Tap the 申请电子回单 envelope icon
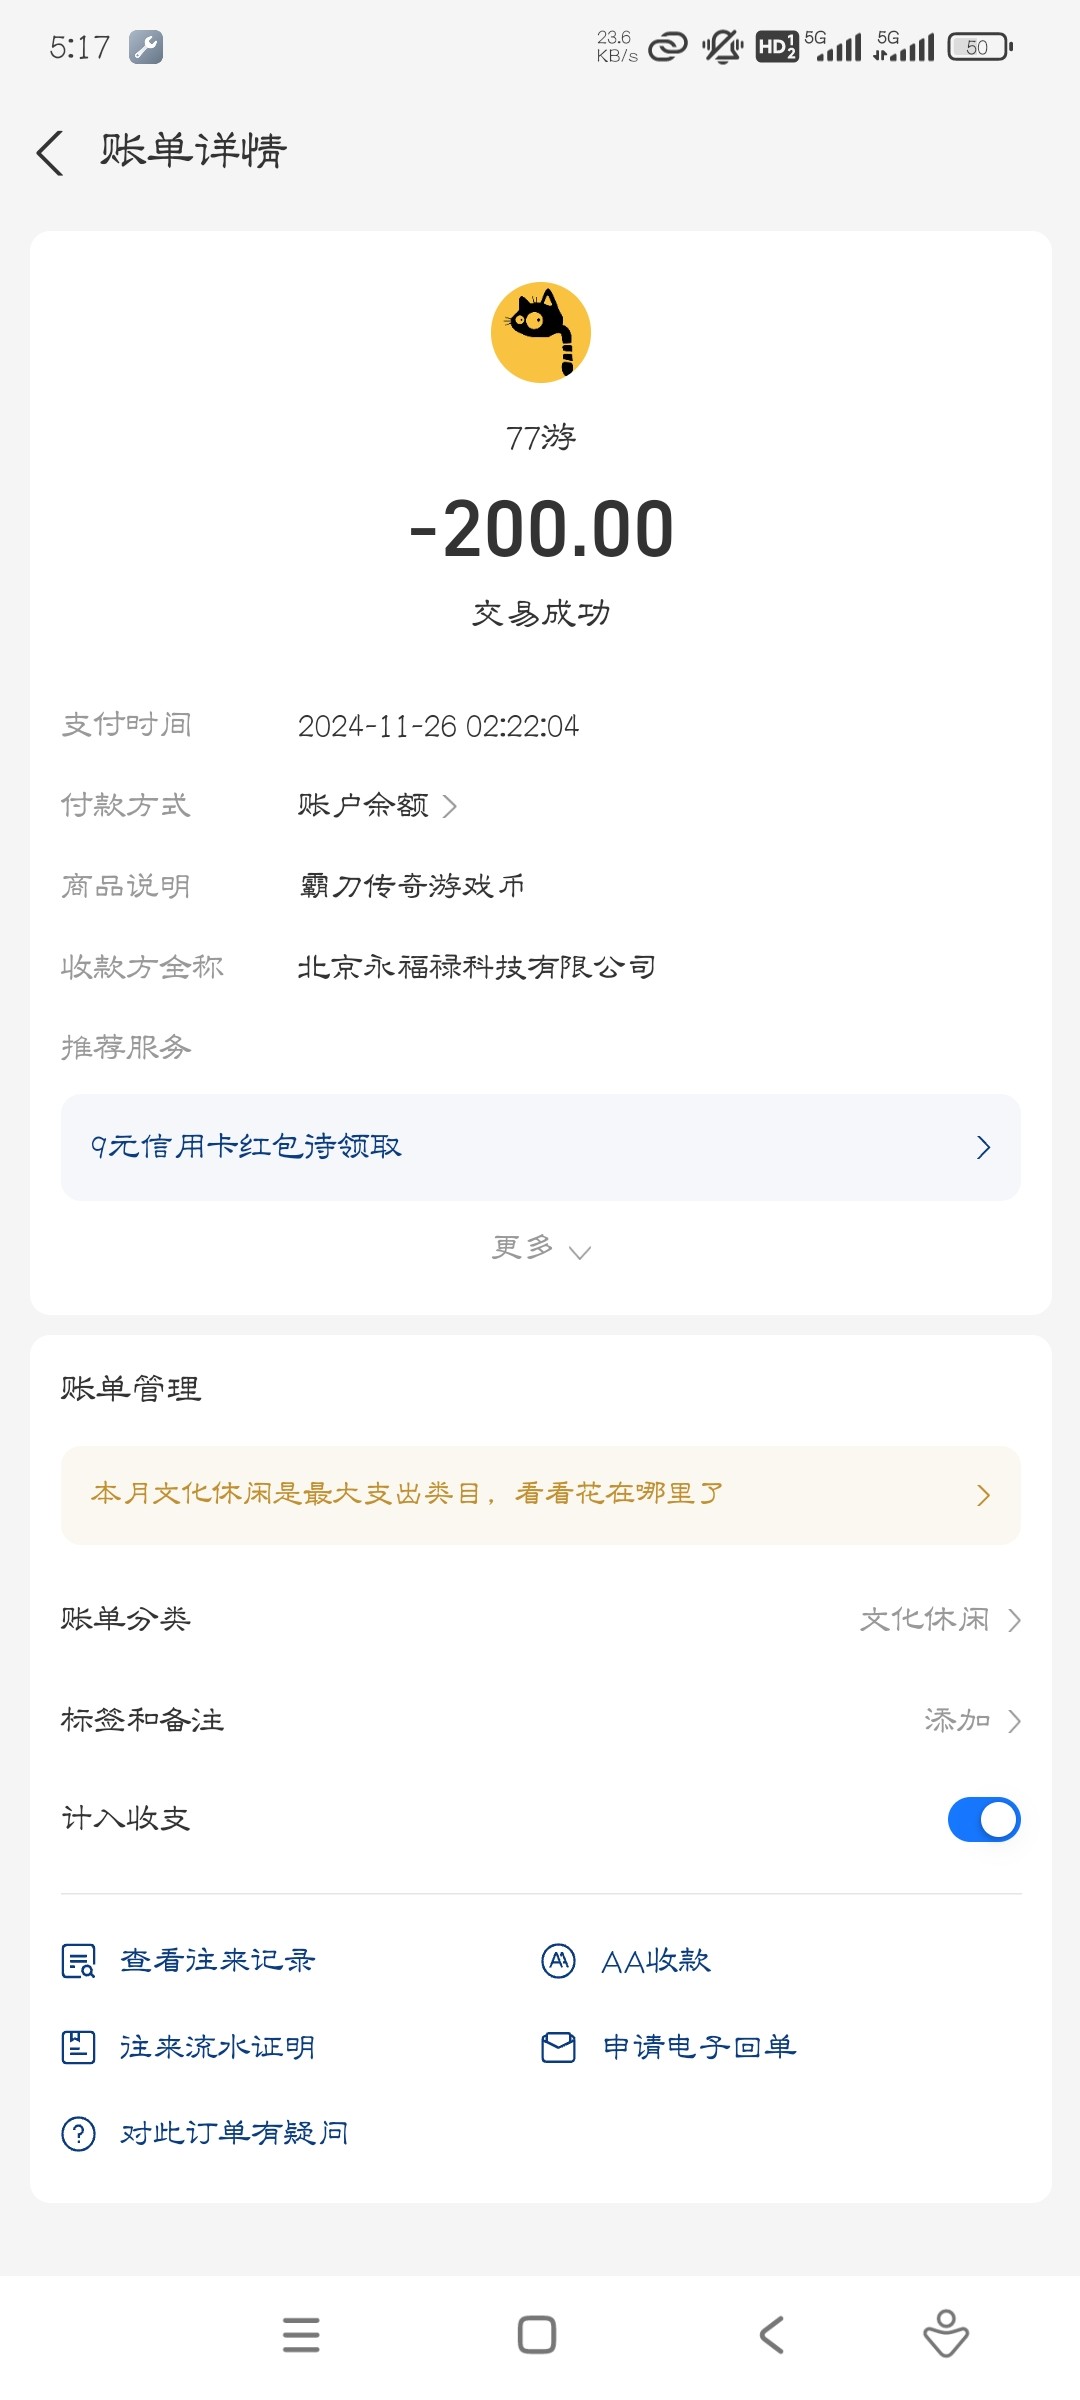The height and width of the screenshot is (2400, 1080). [558, 2047]
